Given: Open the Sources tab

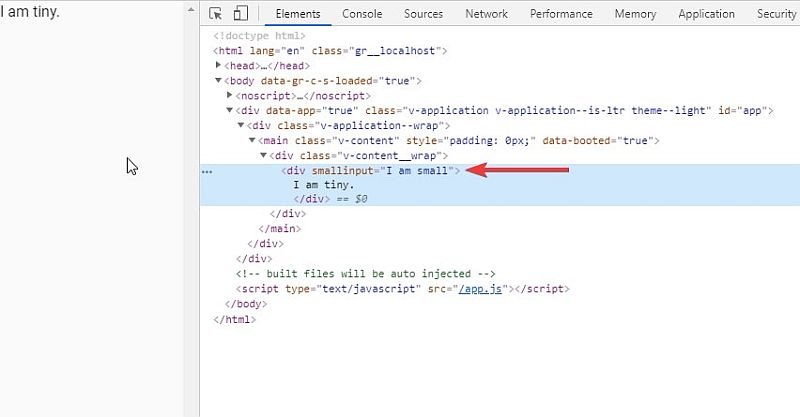Looking at the screenshot, I should 423,14.
